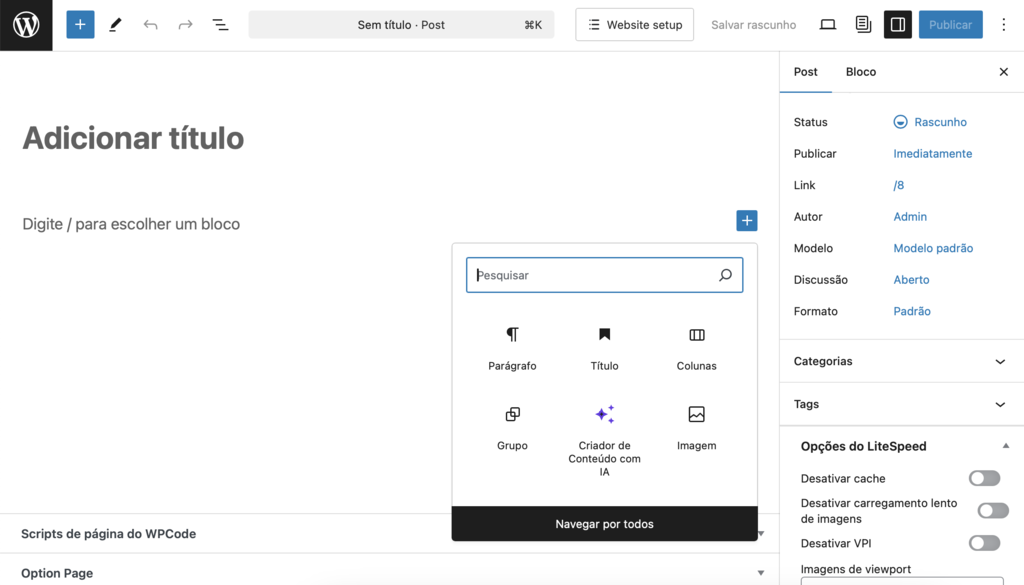This screenshot has width=1024, height=585.
Task: Select the Post tab
Action: click(x=806, y=72)
